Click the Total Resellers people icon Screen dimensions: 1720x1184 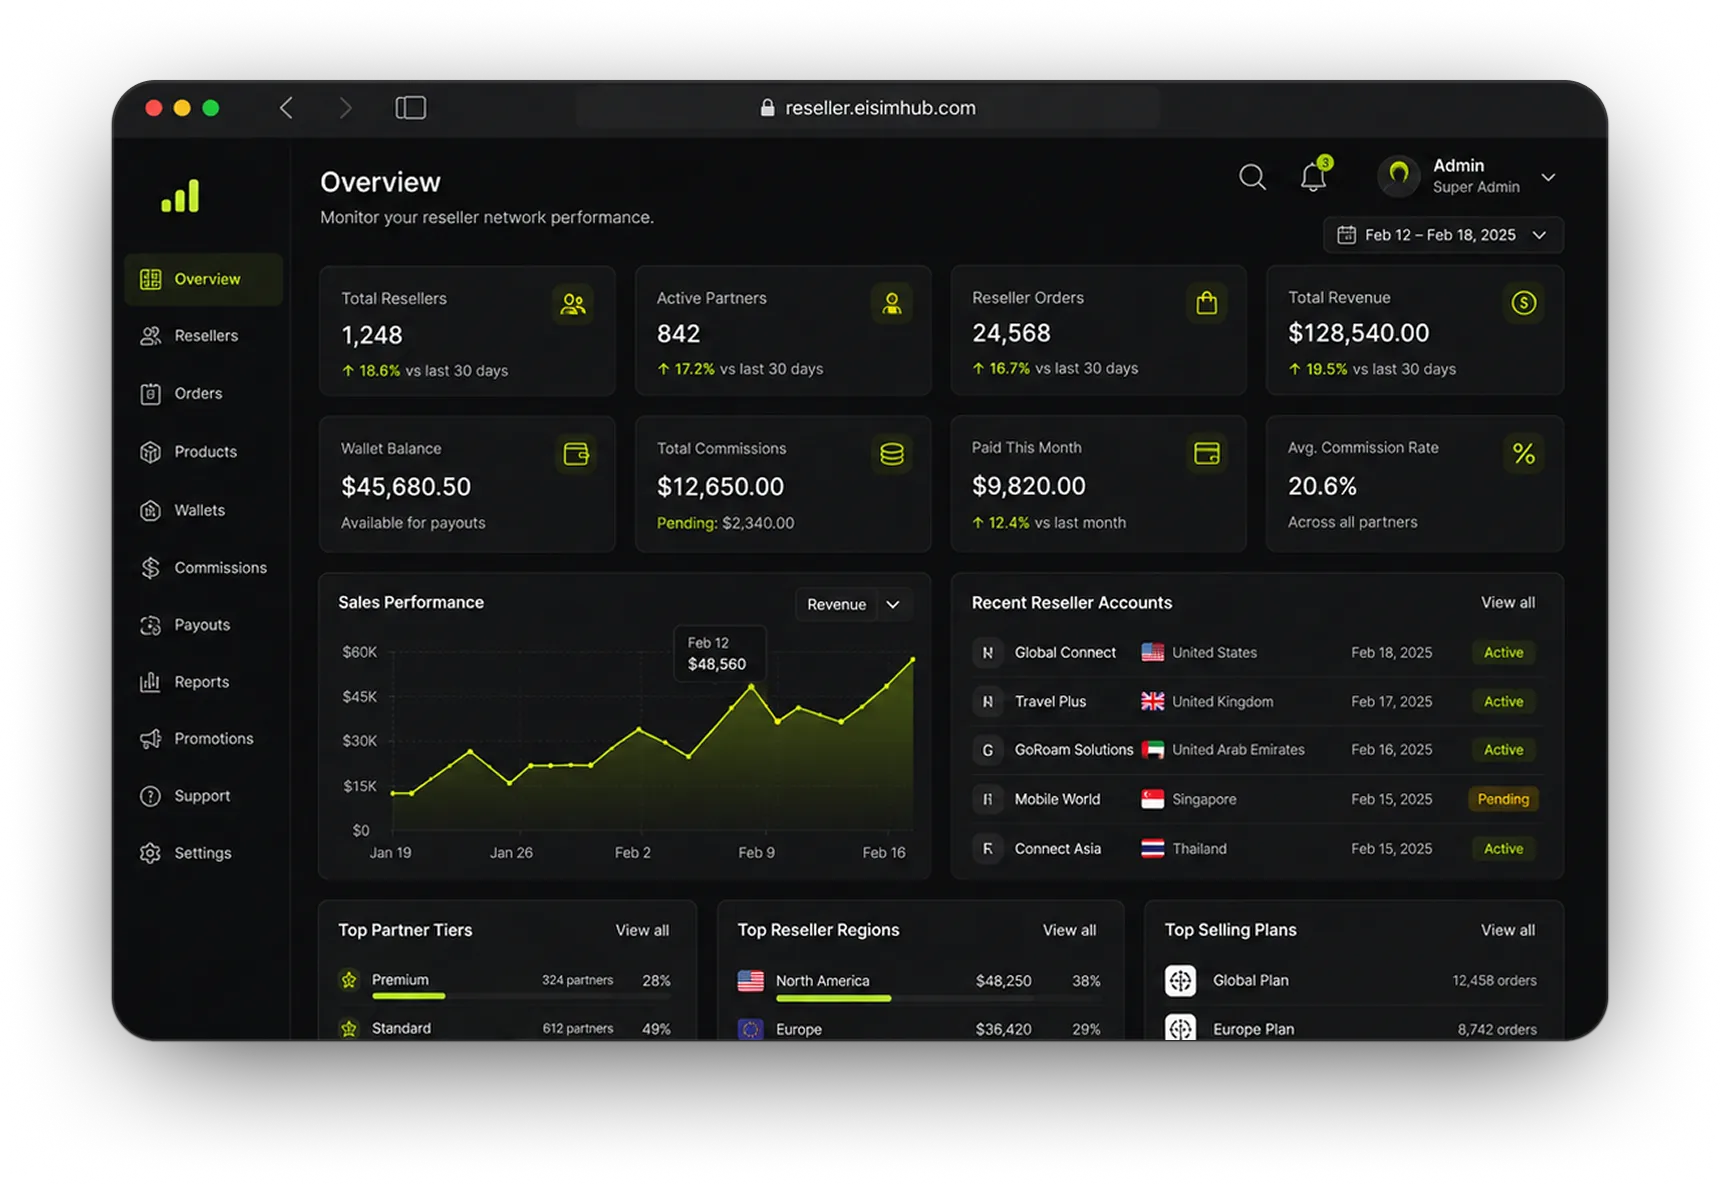573,304
